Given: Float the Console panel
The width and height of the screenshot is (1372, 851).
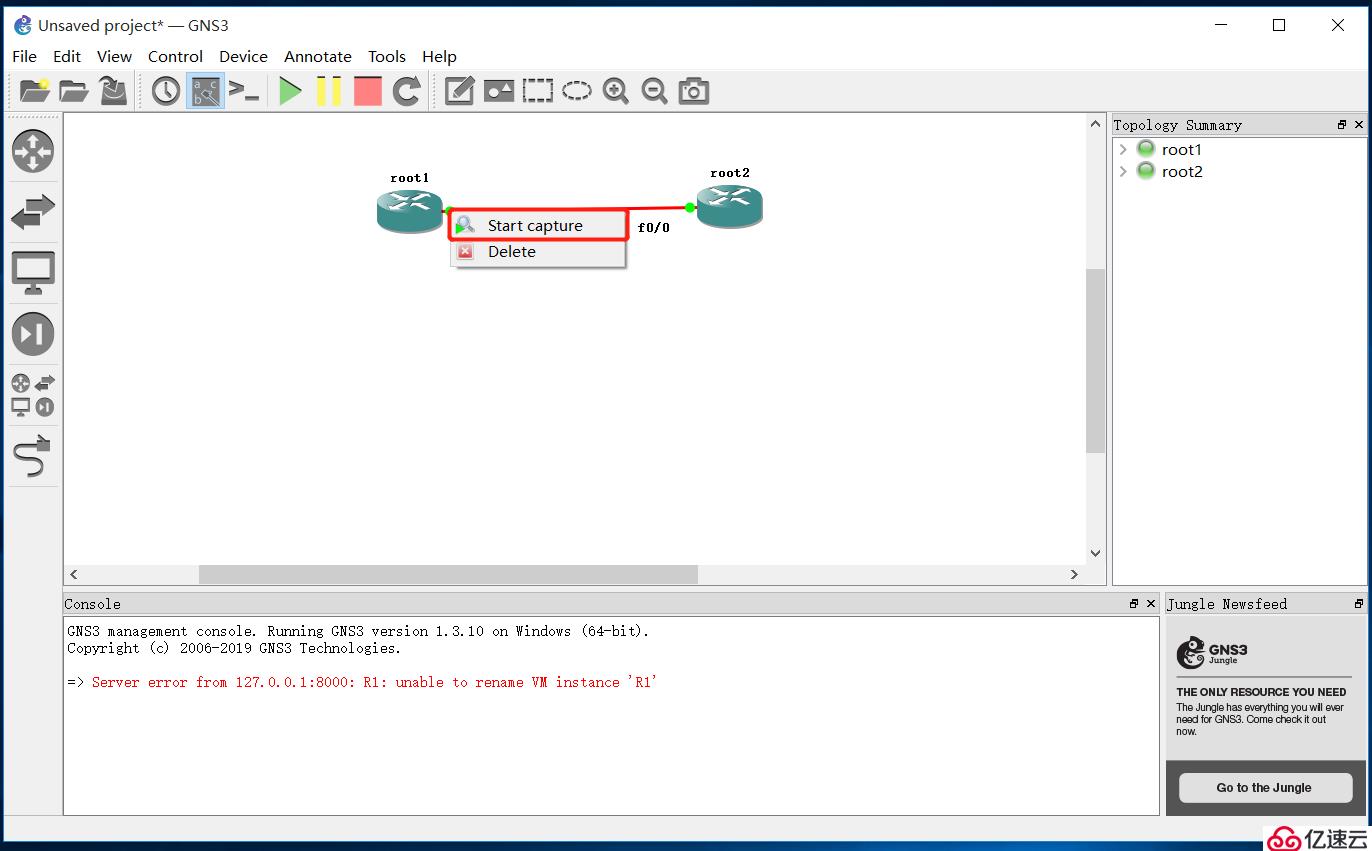Looking at the screenshot, I should (x=1134, y=604).
